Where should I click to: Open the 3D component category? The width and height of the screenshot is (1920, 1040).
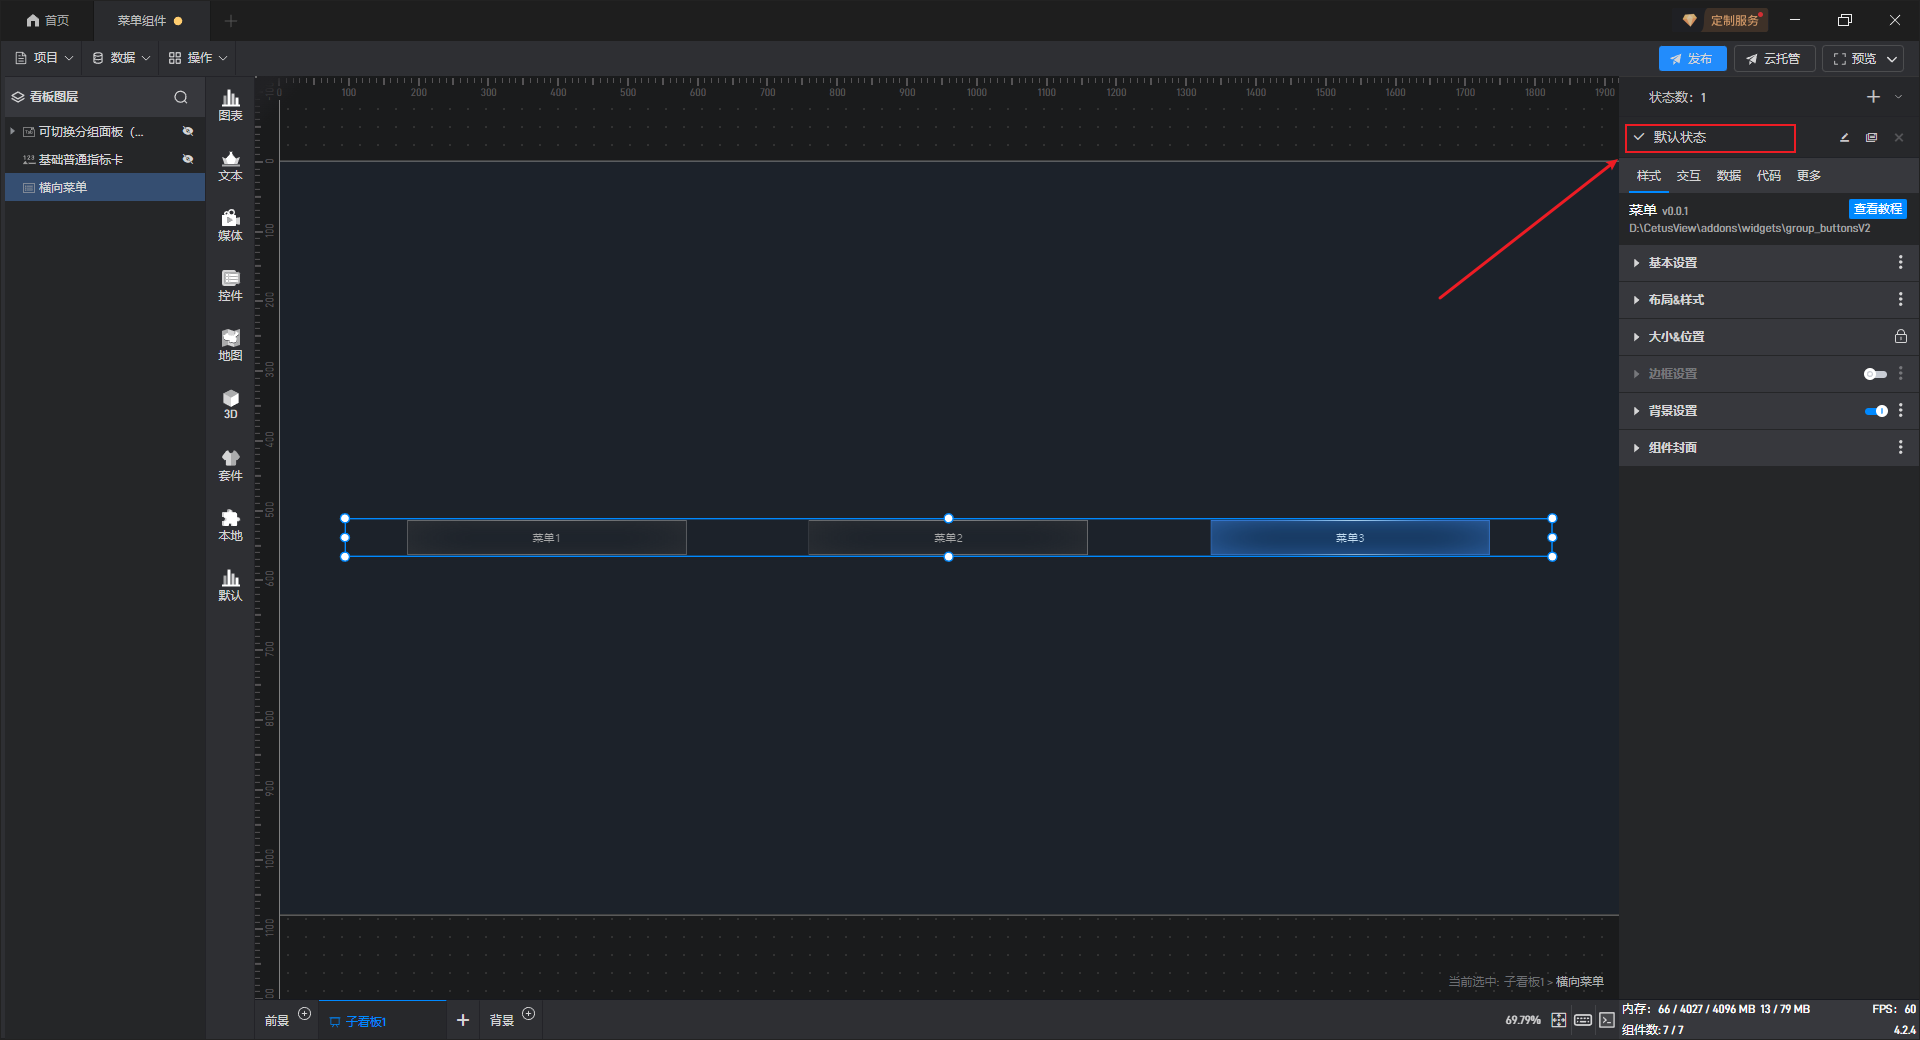tap(230, 404)
